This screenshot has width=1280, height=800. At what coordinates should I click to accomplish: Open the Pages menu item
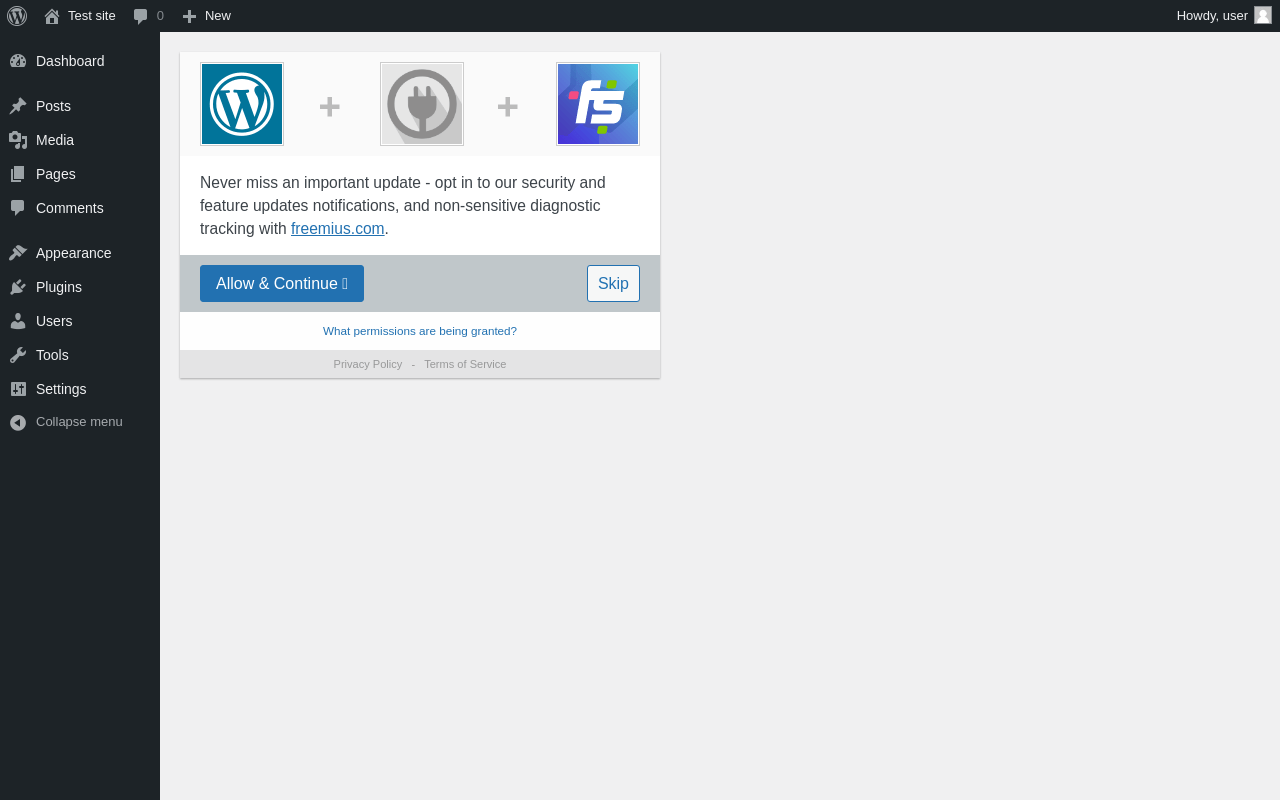(x=80, y=174)
